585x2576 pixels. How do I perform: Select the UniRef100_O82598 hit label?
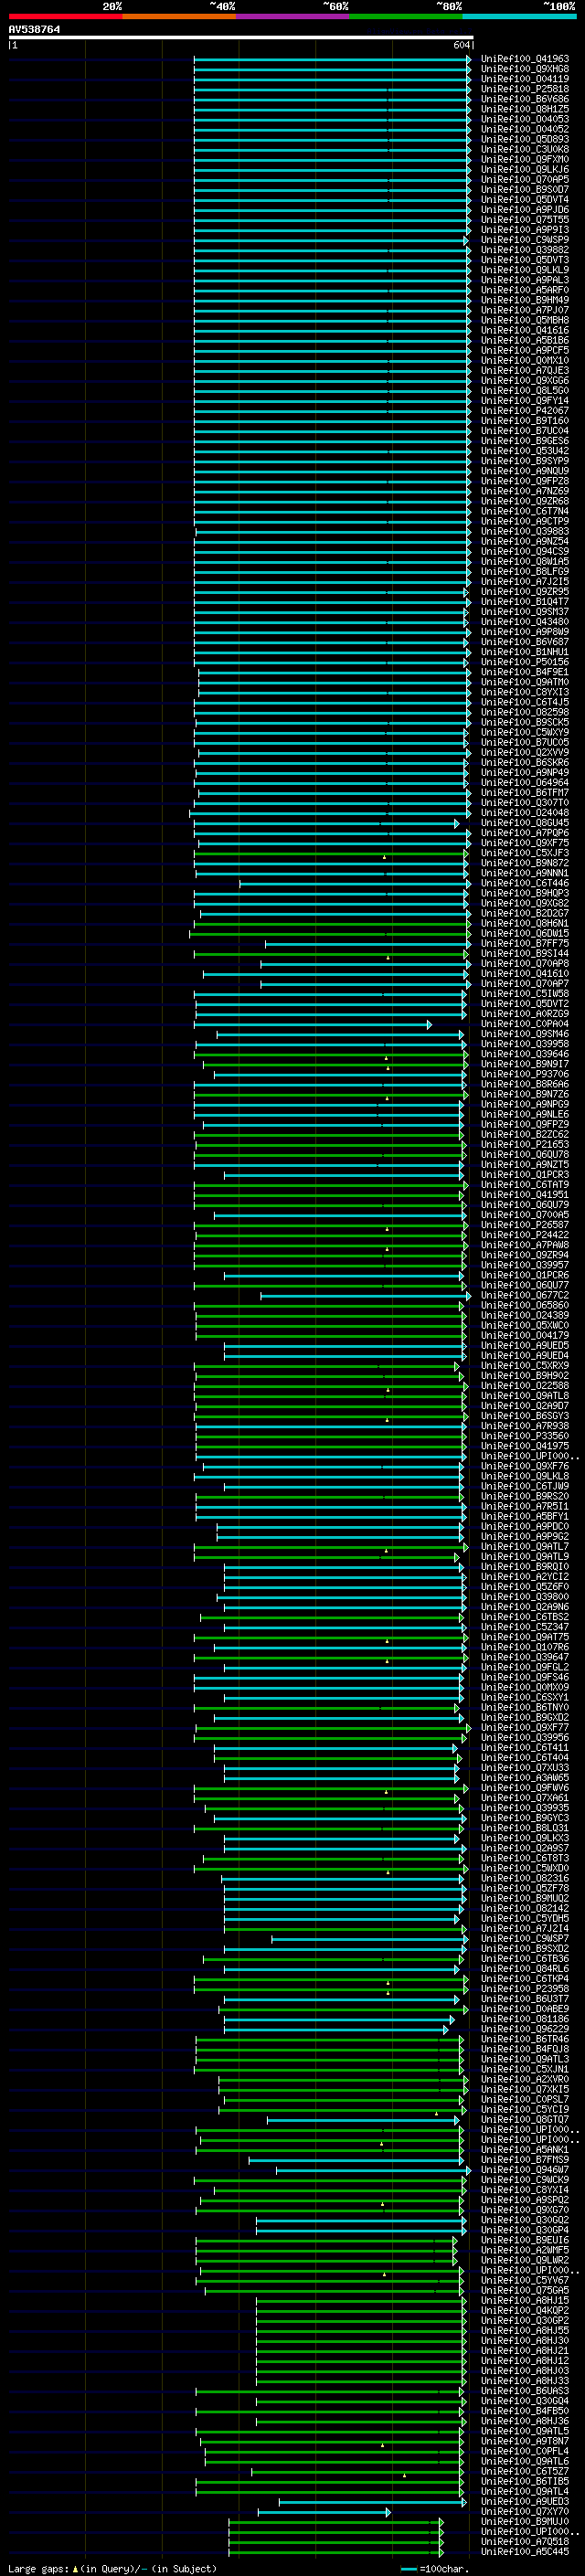pyautogui.click(x=525, y=713)
